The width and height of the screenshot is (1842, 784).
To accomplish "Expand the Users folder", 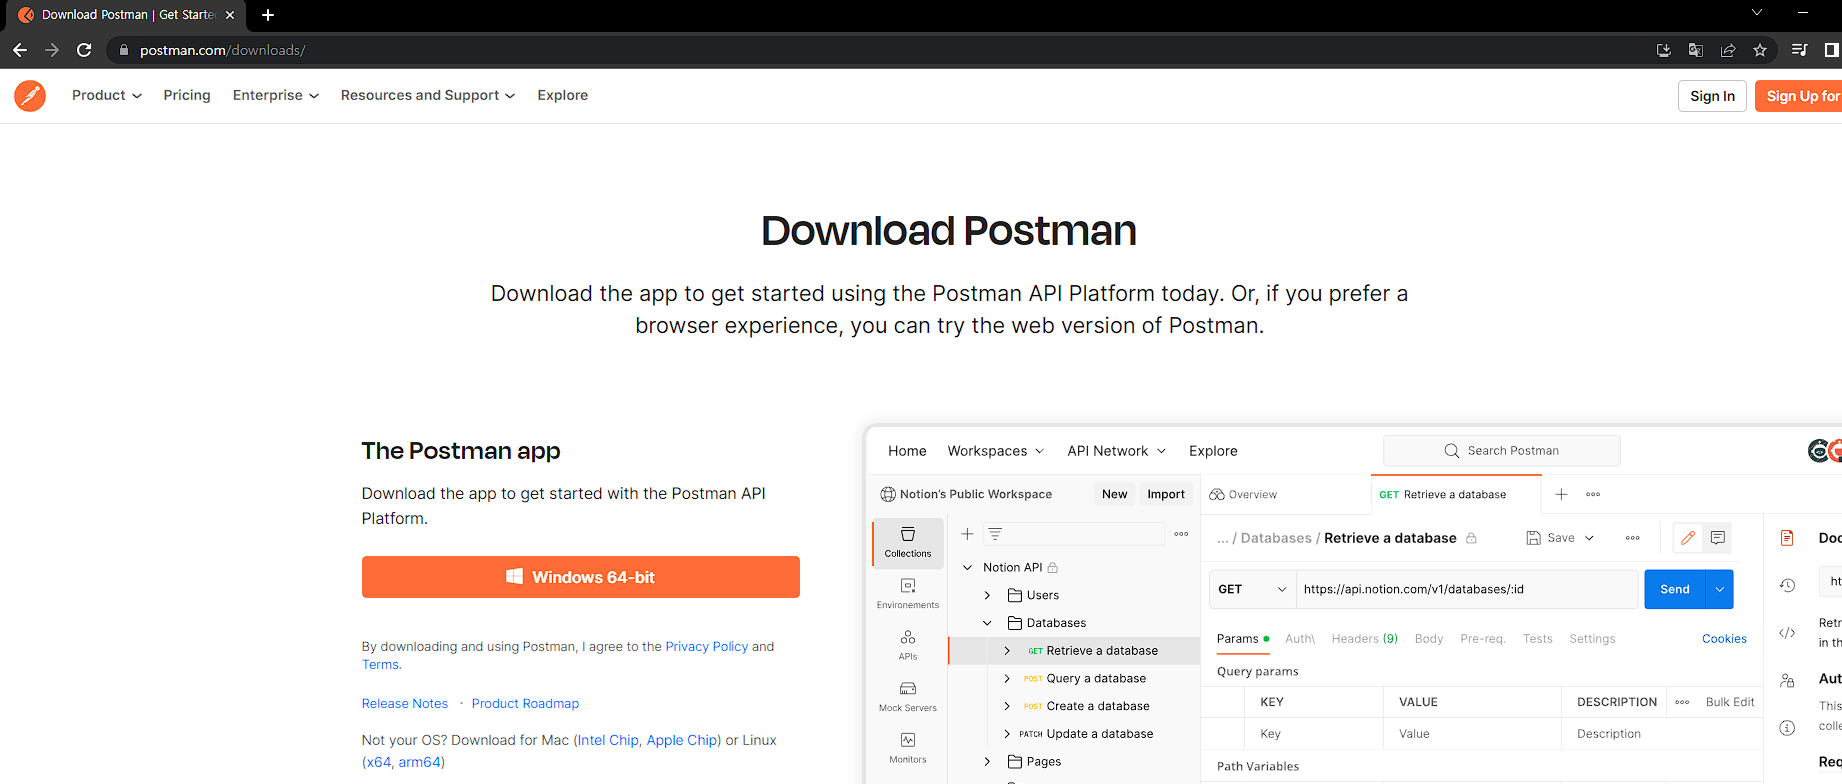I will tap(987, 595).
